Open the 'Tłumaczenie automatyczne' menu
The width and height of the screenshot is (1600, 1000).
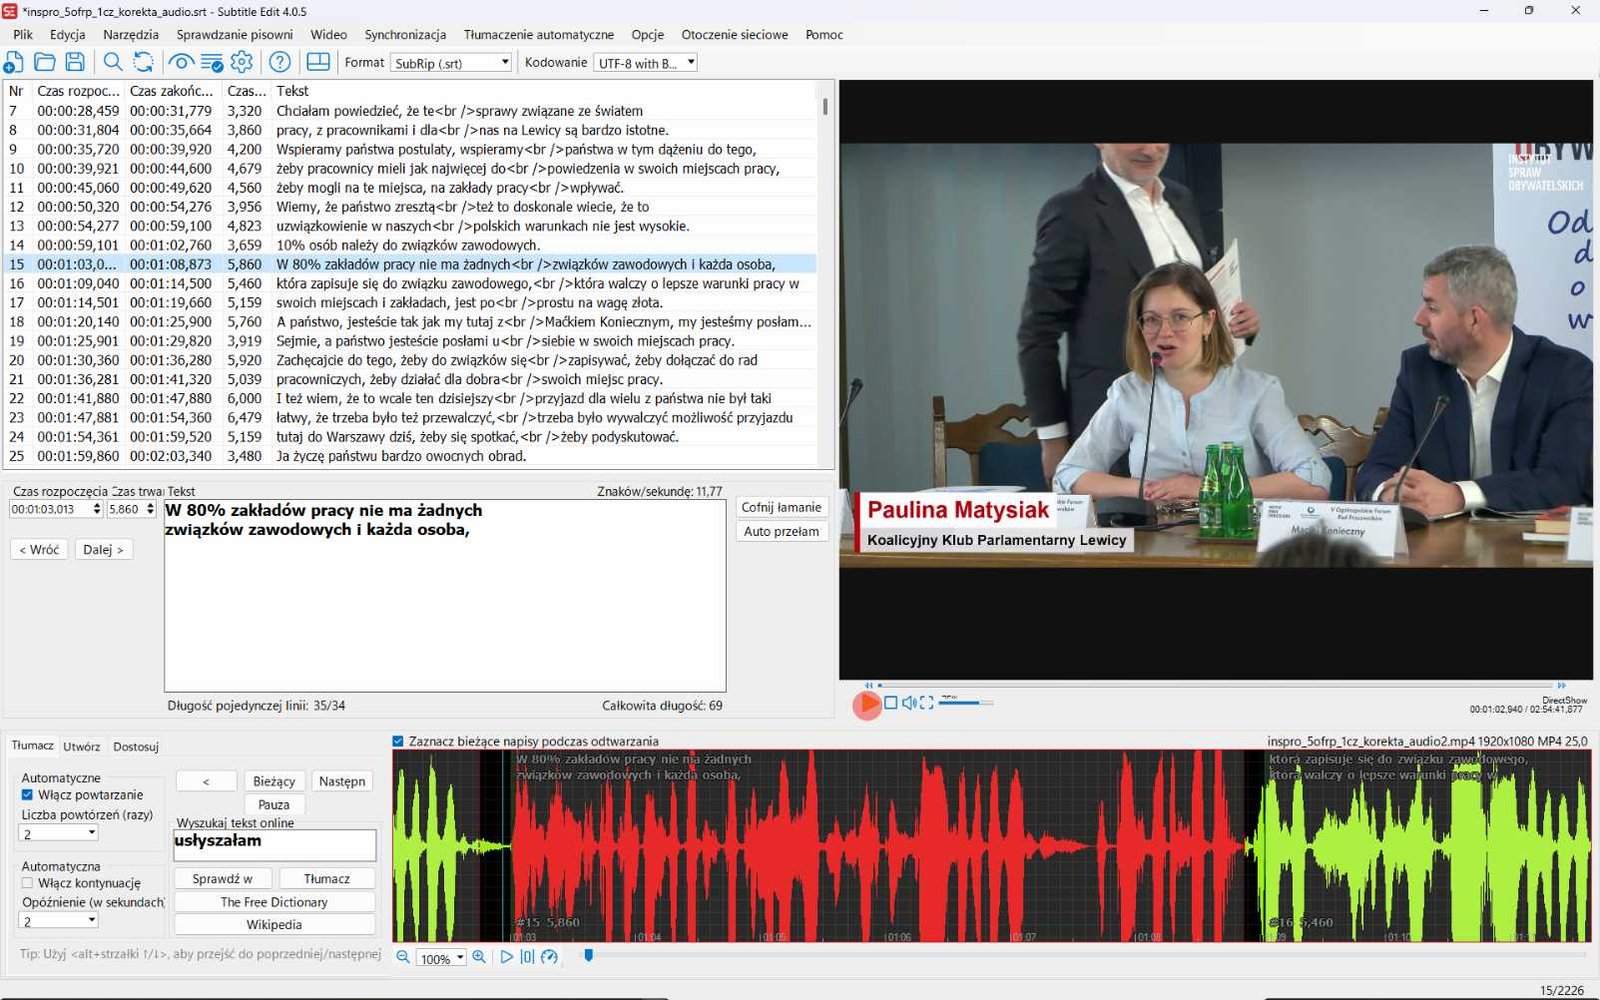pyautogui.click(x=539, y=34)
